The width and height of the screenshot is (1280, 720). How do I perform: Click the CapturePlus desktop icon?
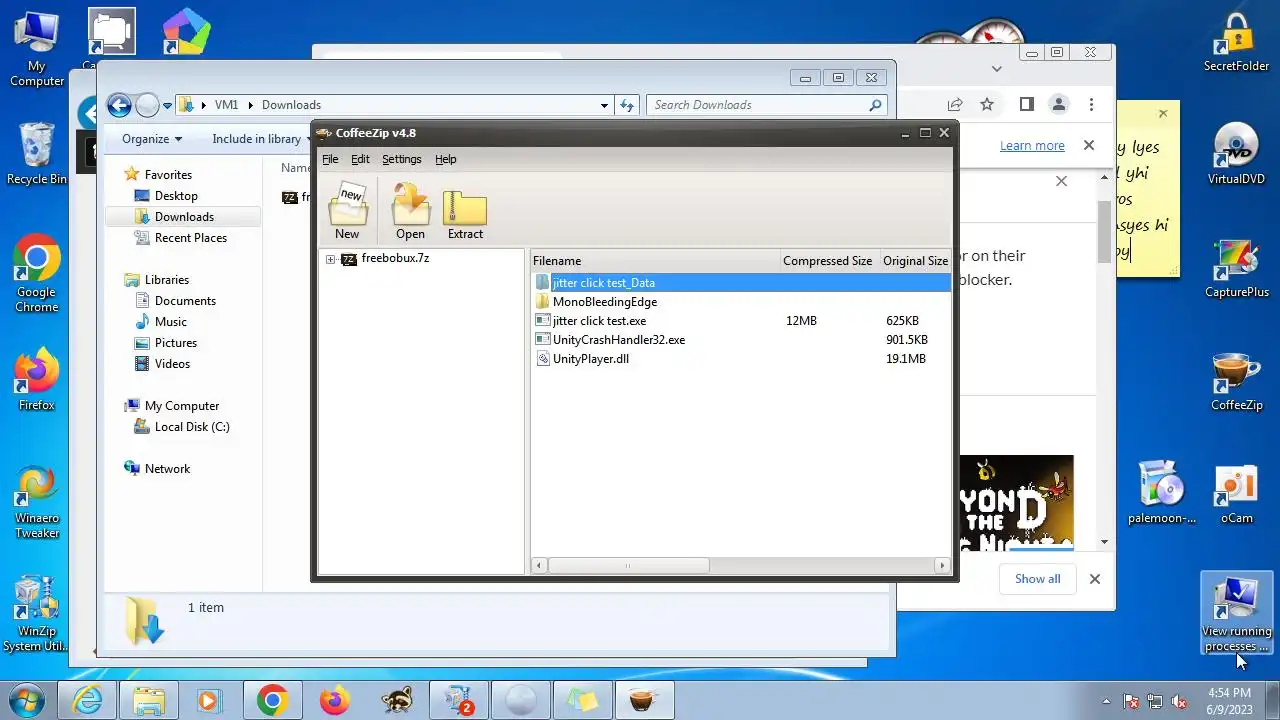1236,268
